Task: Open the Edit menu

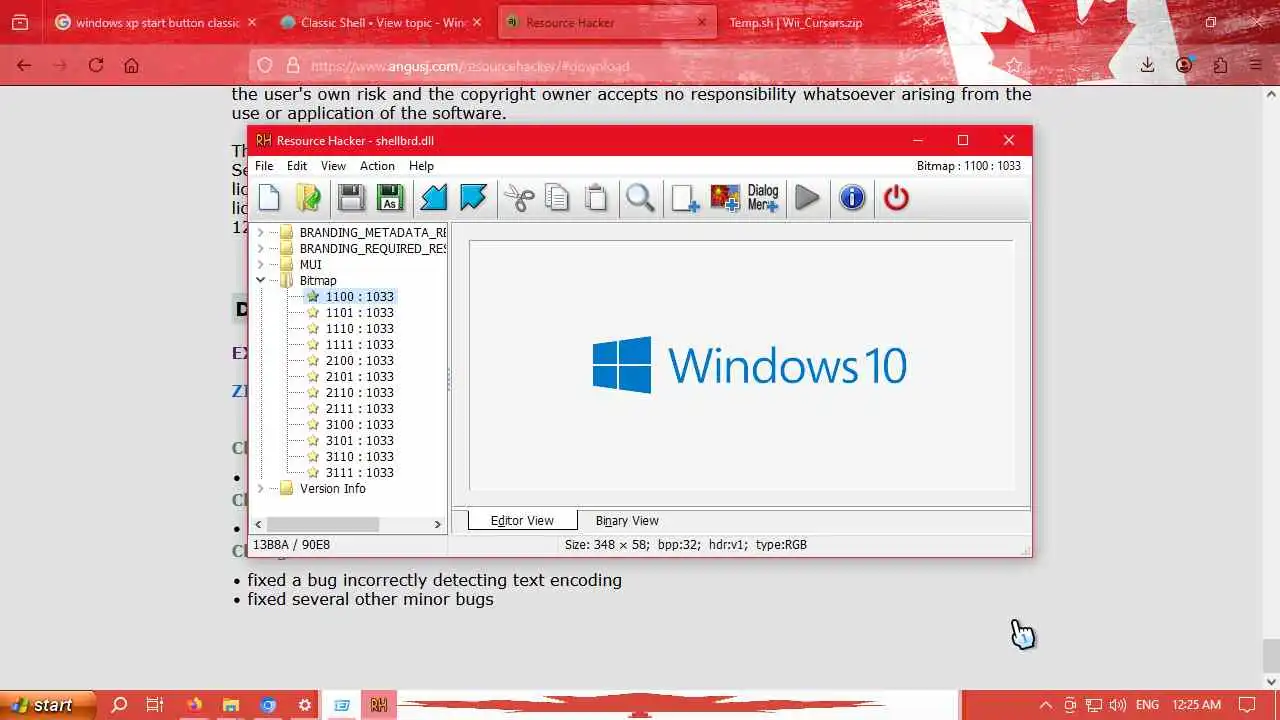Action: pos(297,166)
